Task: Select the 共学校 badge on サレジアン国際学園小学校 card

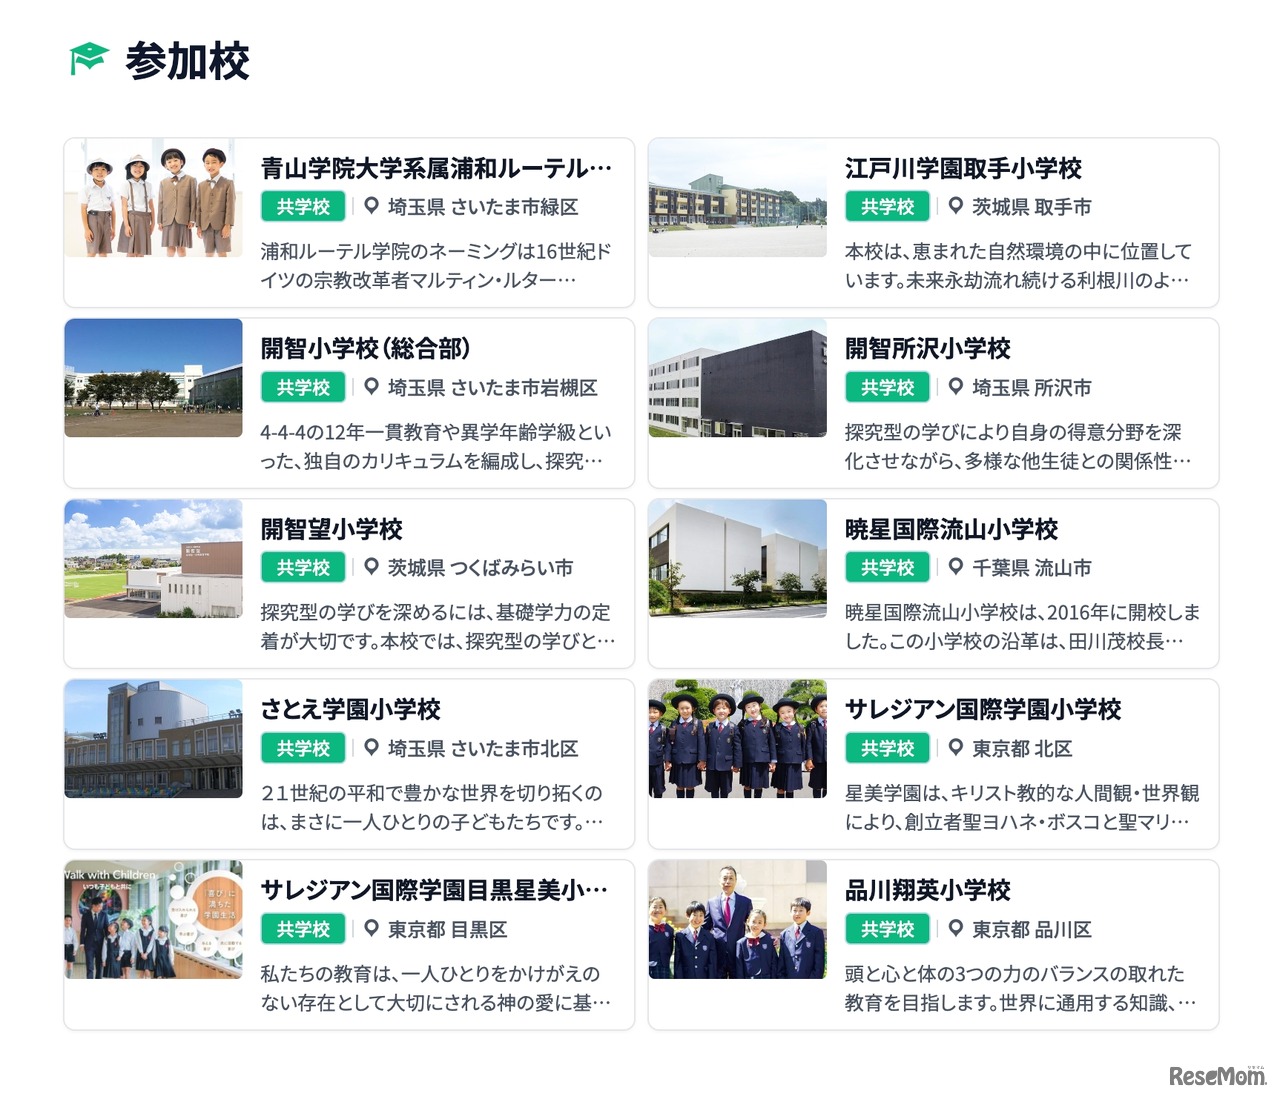Action: (x=887, y=748)
